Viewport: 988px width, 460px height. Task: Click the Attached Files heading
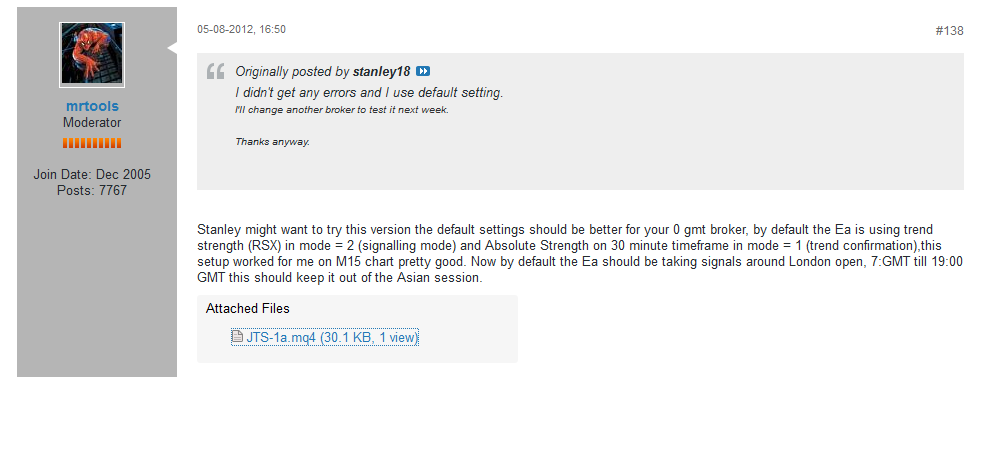248,309
